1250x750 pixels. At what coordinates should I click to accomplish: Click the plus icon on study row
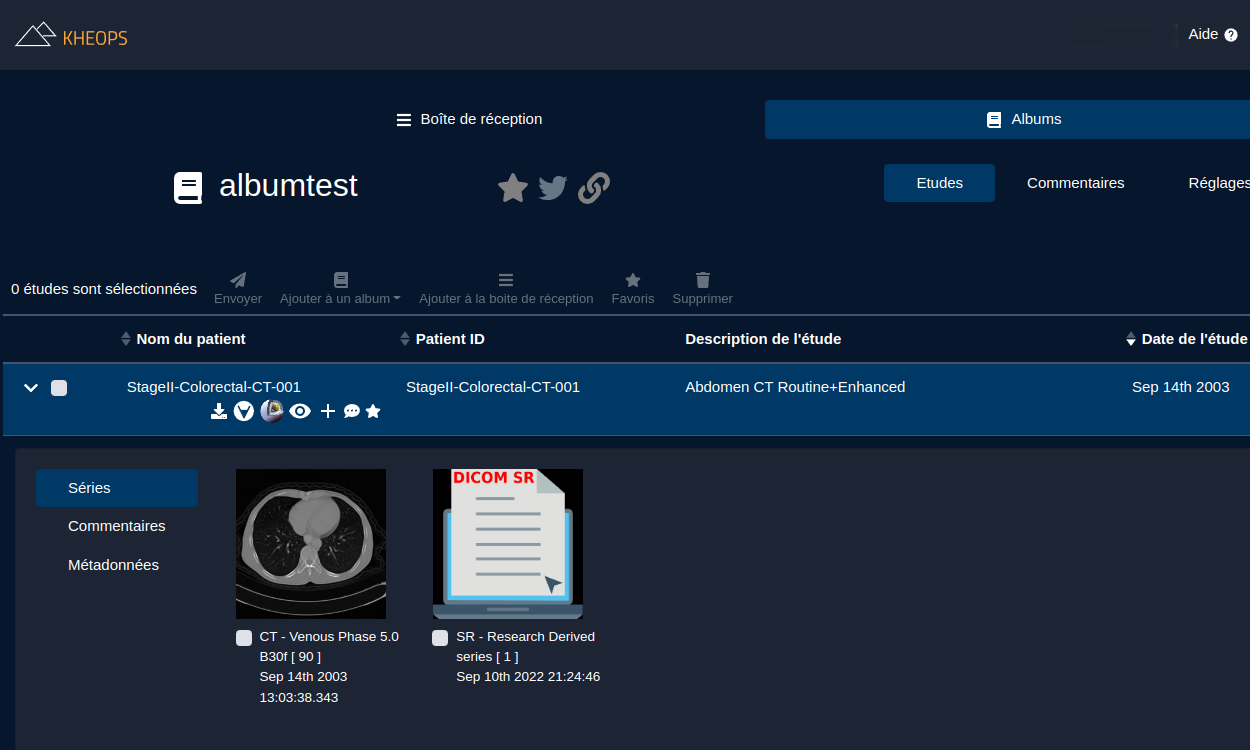(x=327, y=411)
